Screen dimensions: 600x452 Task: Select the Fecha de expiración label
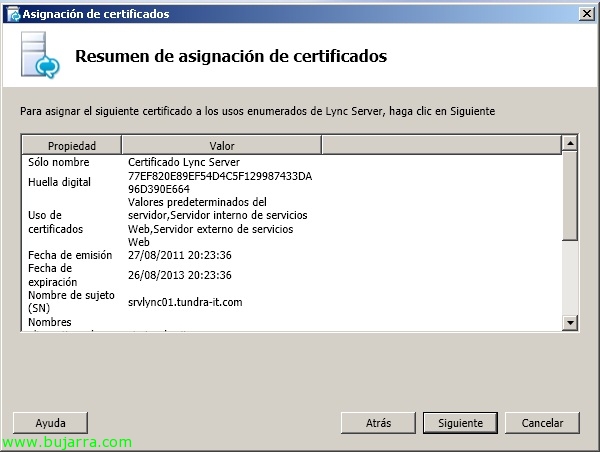52,275
